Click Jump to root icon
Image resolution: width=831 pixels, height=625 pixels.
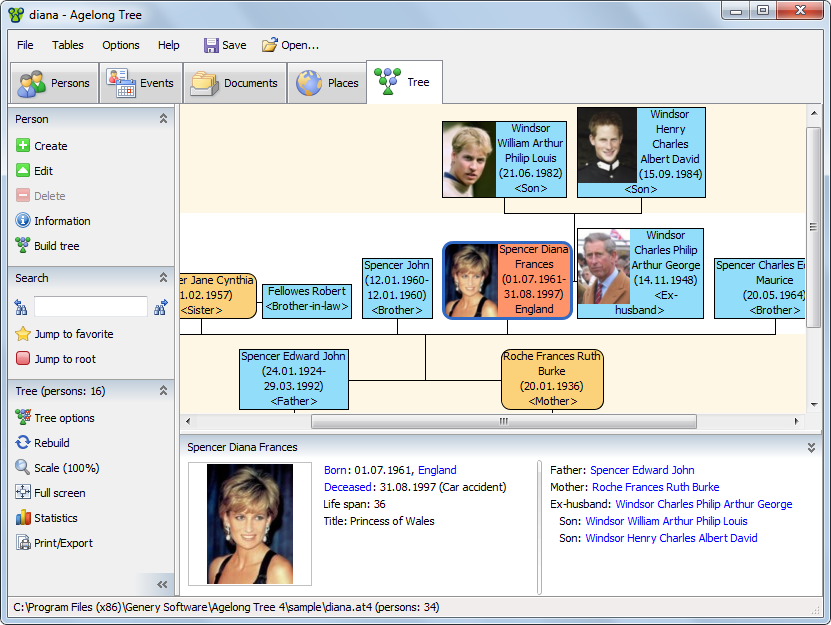click(x=23, y=359)
